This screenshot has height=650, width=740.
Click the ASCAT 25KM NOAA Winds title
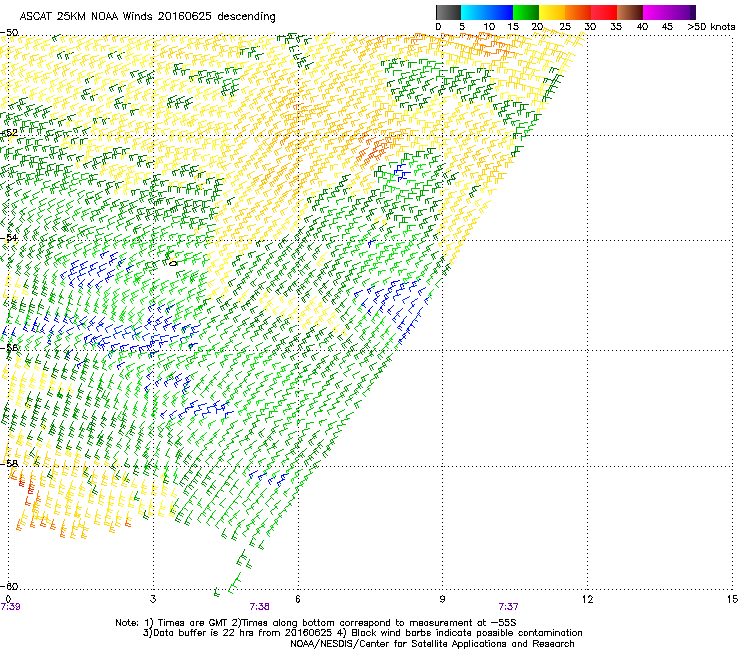[x=147, y=16]
